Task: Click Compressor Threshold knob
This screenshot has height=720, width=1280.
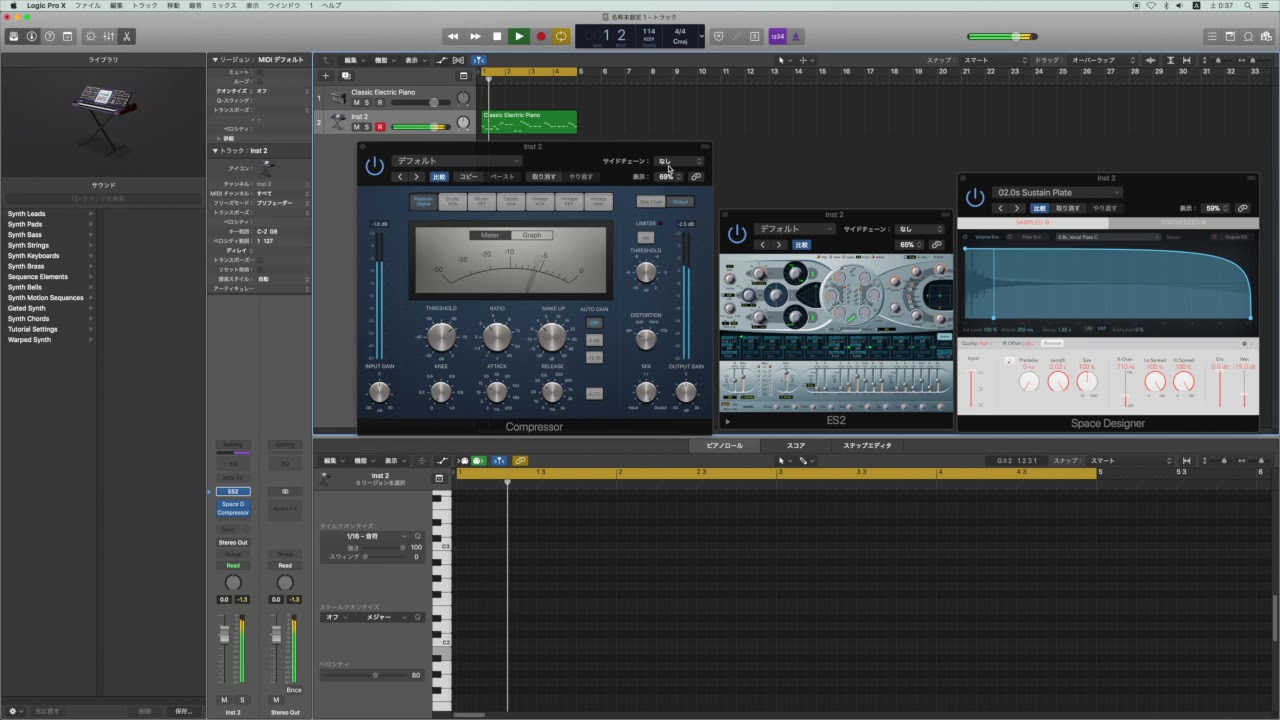Action: click(441, 336)
